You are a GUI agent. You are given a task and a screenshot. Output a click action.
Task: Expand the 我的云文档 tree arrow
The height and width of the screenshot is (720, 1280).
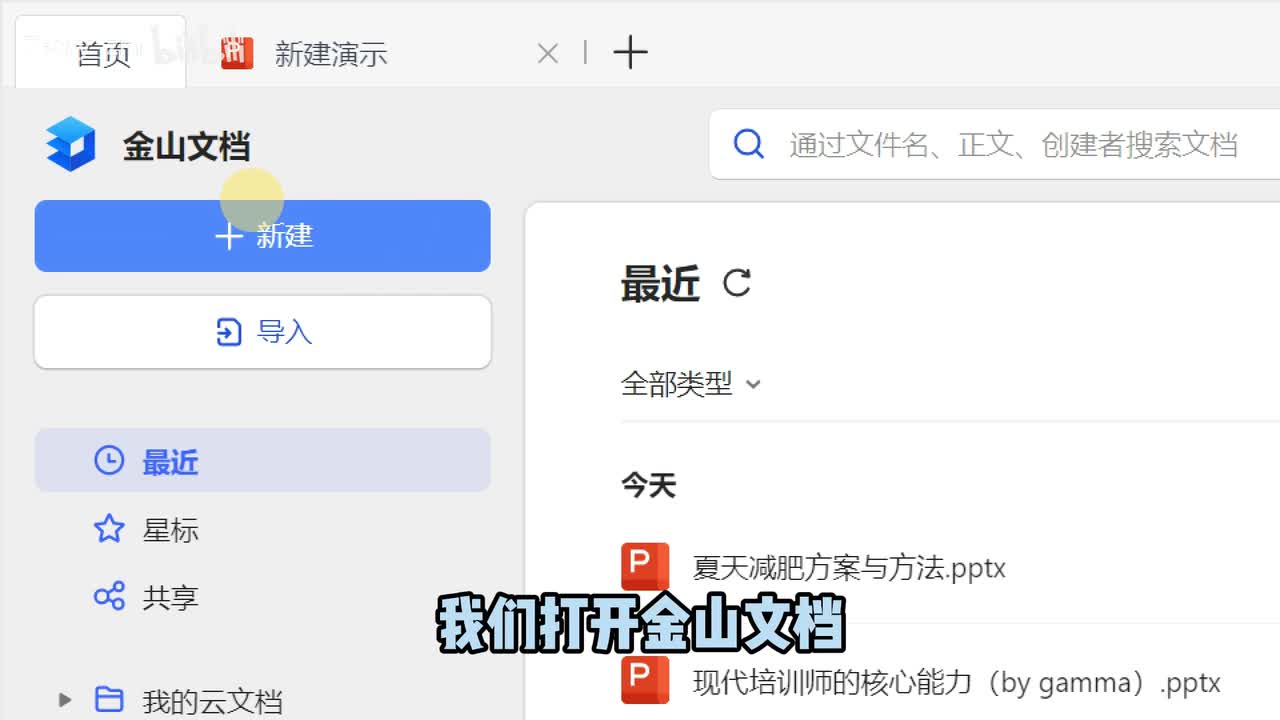click(65, 699)
